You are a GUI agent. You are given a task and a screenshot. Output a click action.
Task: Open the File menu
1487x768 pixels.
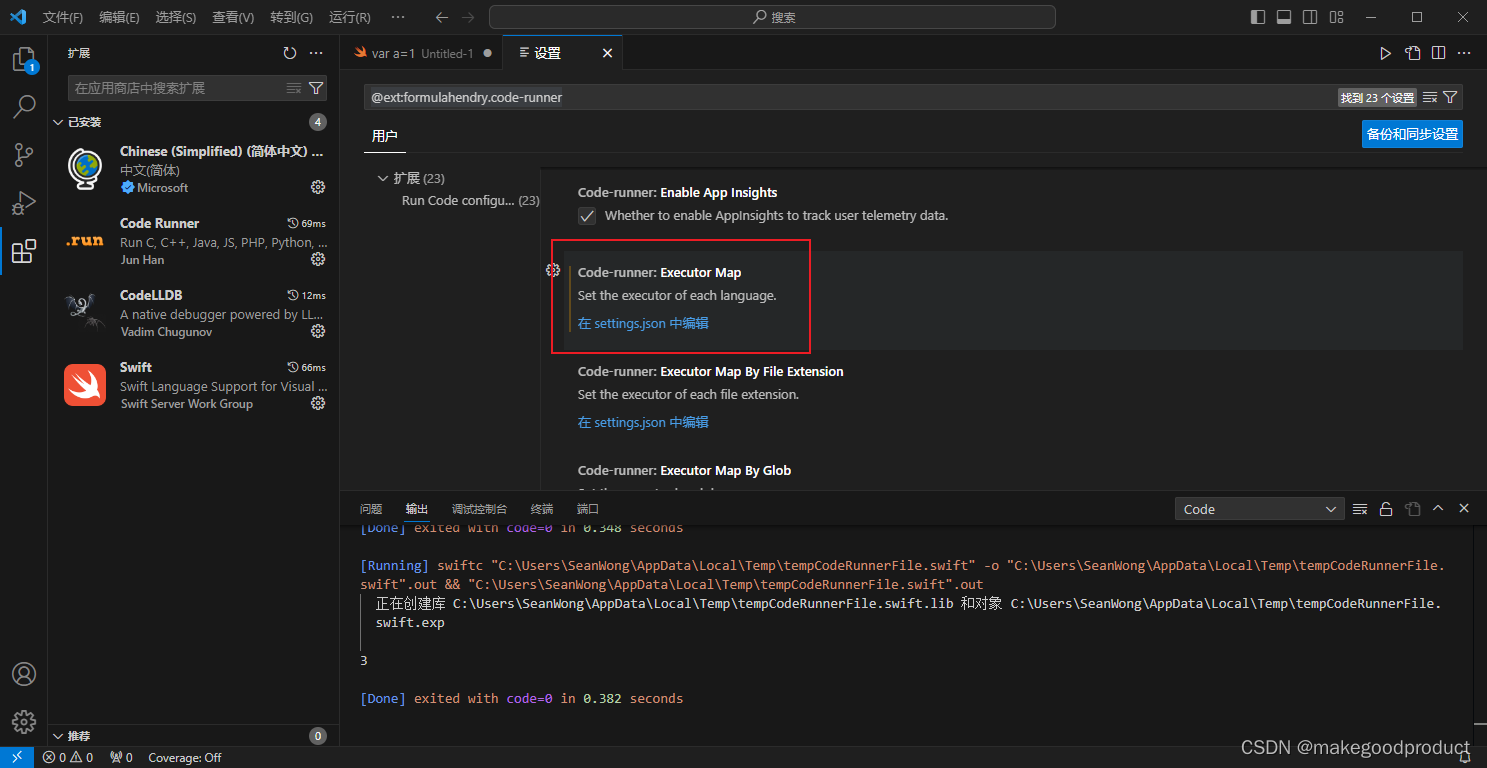[63, 17]
